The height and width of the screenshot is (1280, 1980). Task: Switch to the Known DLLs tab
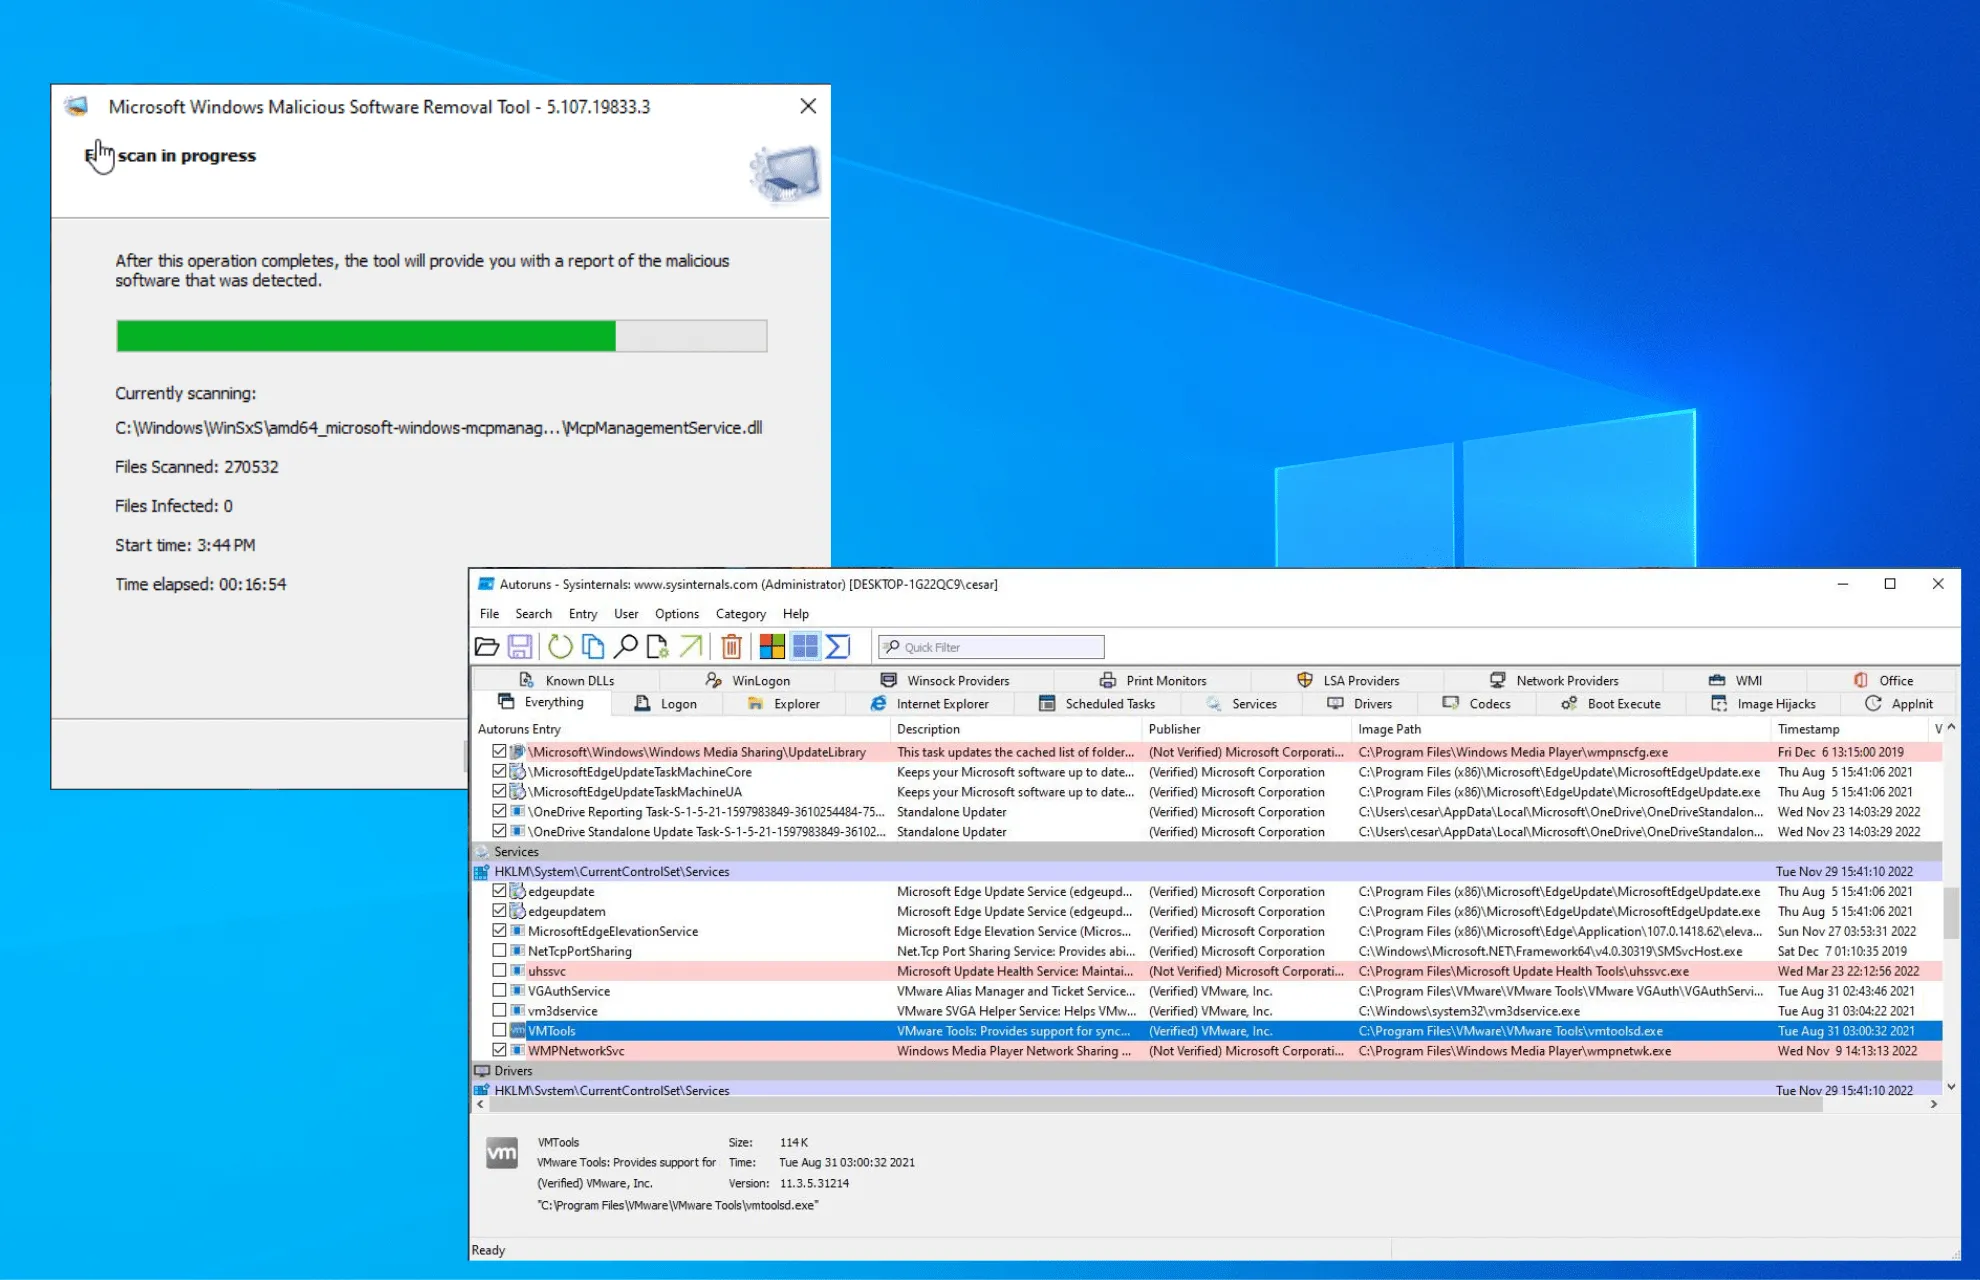coord(566,681)
